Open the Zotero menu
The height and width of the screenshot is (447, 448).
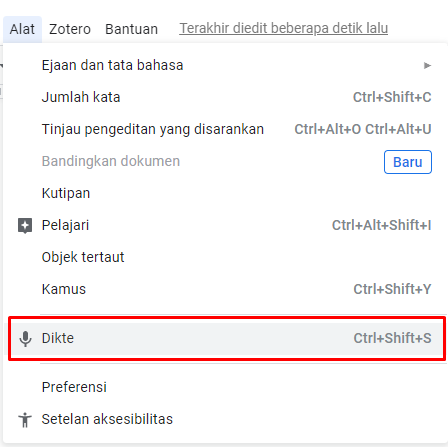click(70, 29)
